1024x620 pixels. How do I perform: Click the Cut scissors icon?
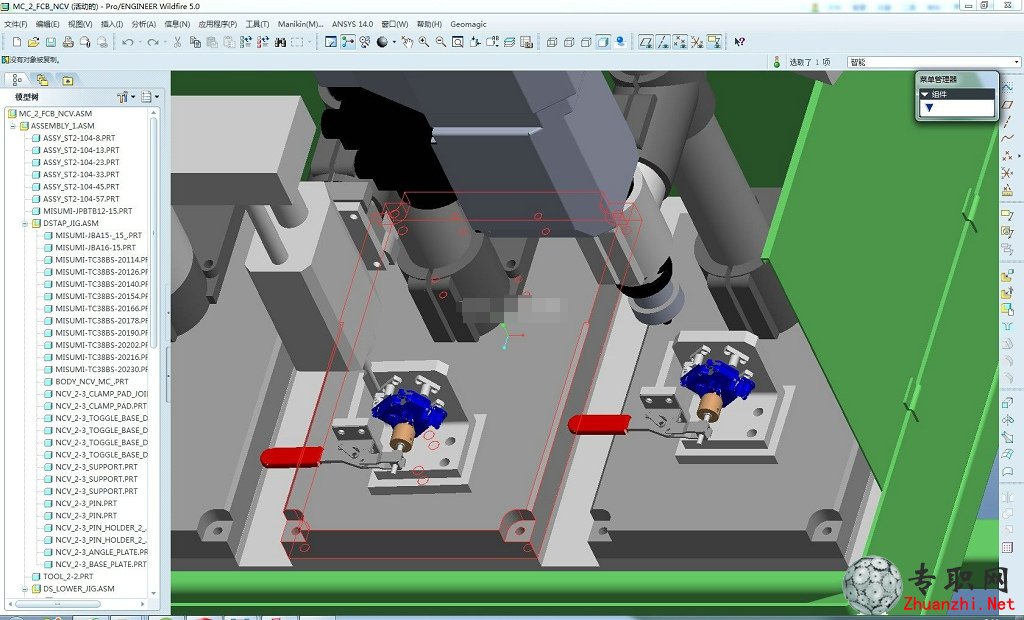coord(177,42)
